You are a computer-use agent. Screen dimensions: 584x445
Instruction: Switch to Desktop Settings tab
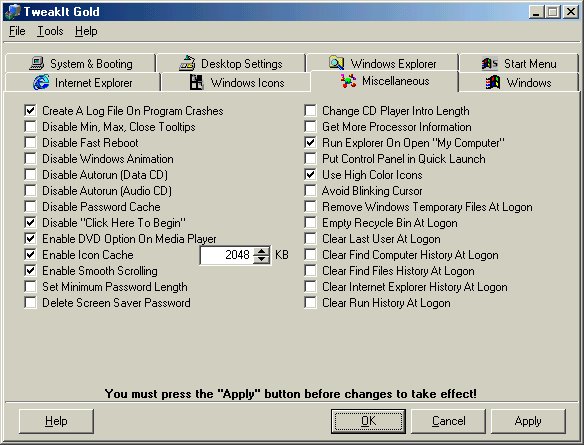[x=231, y=63]
